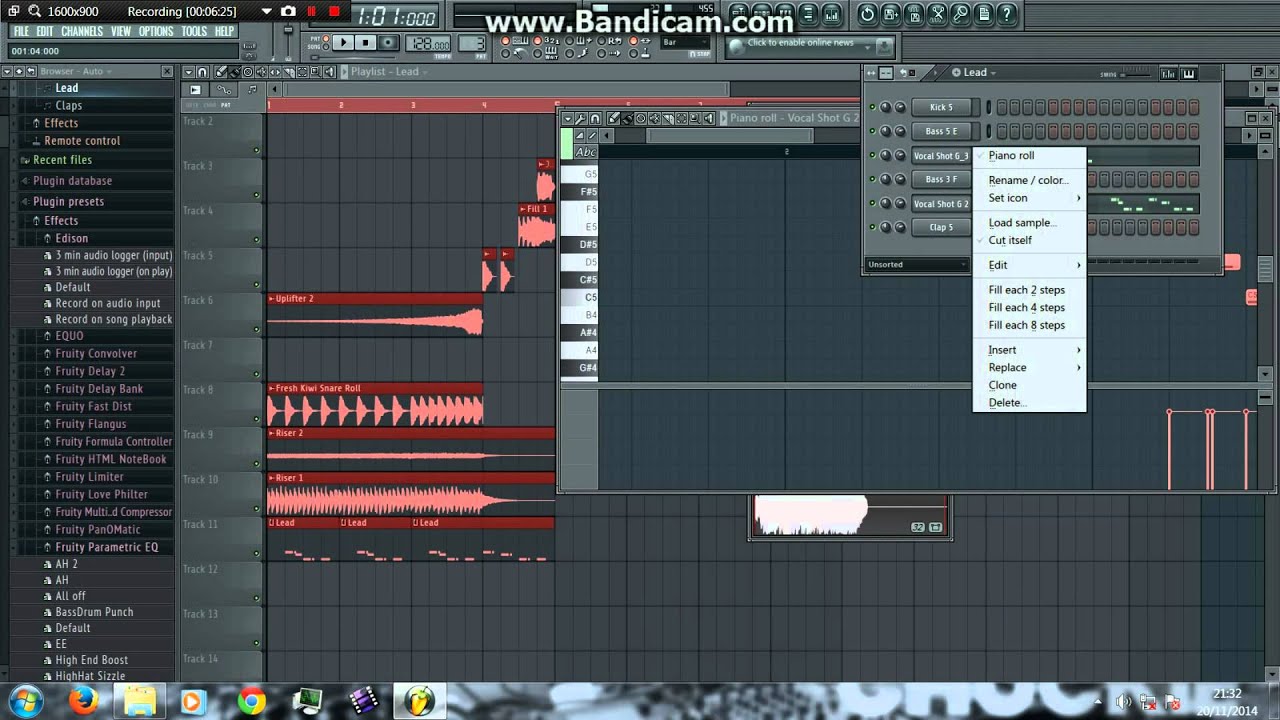1280x720 pixels.
Task: Open the FILE menu
Action: [x=21, y=31]
